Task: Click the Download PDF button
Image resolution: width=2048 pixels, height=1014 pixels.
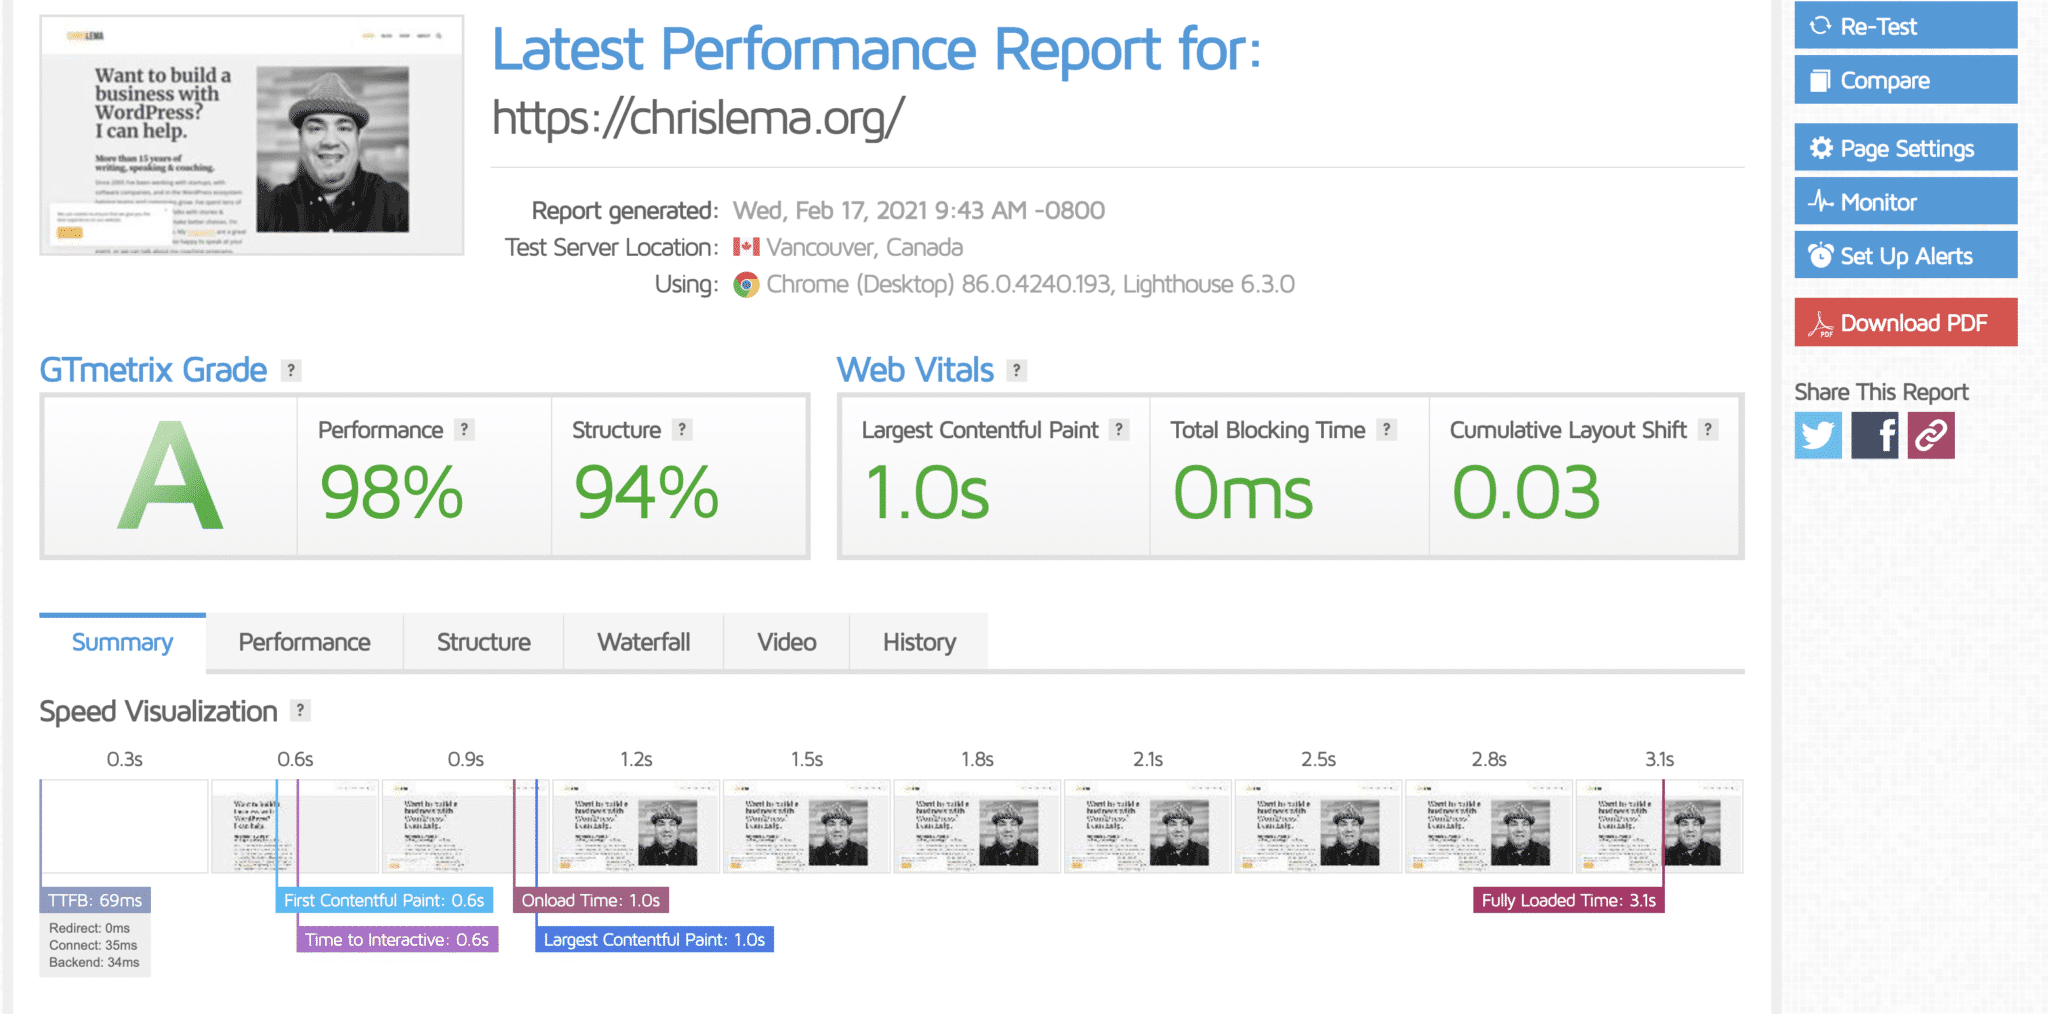Action: pyautogui.click(x=1905, y=323)
